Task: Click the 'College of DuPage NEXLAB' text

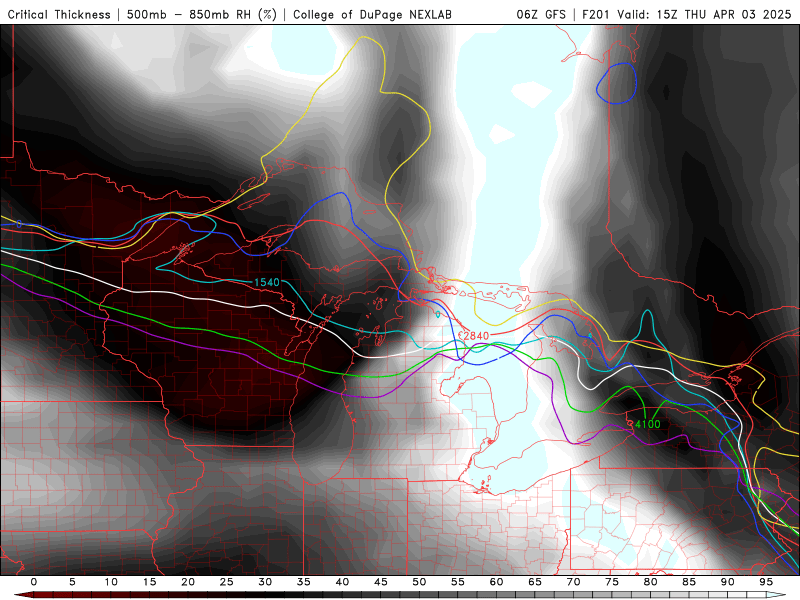Action: coord(372,14)
